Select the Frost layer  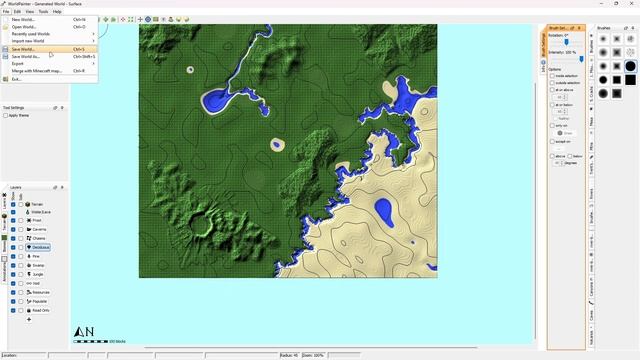point(34,220)
